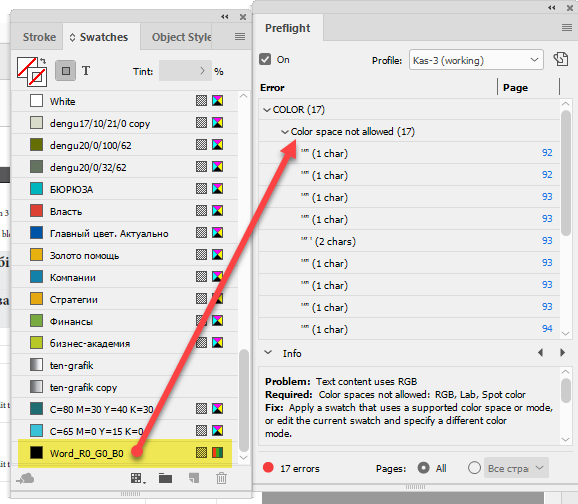Go to next error info arrow
Image resolution: width=578 pixels, height=504 pixels.
coord(563,353)
